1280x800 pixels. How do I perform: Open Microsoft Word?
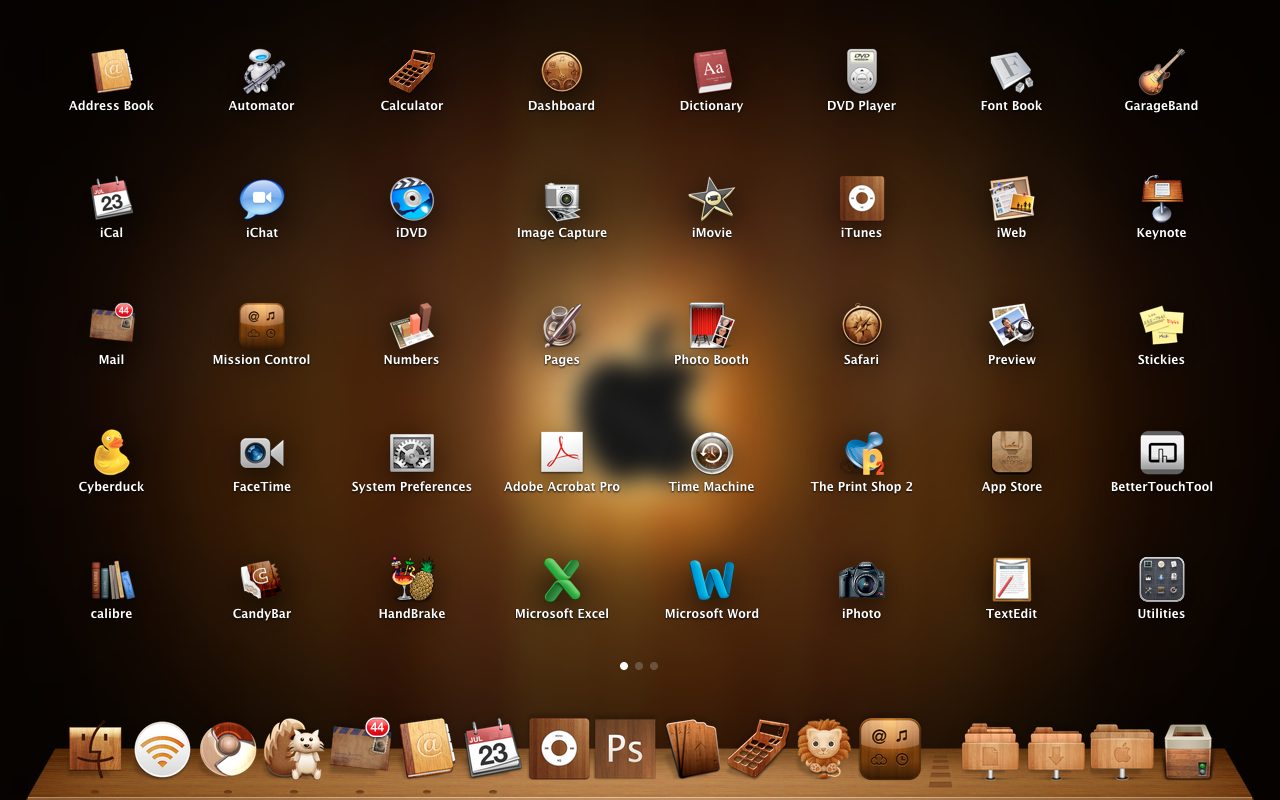click(712, 579)
